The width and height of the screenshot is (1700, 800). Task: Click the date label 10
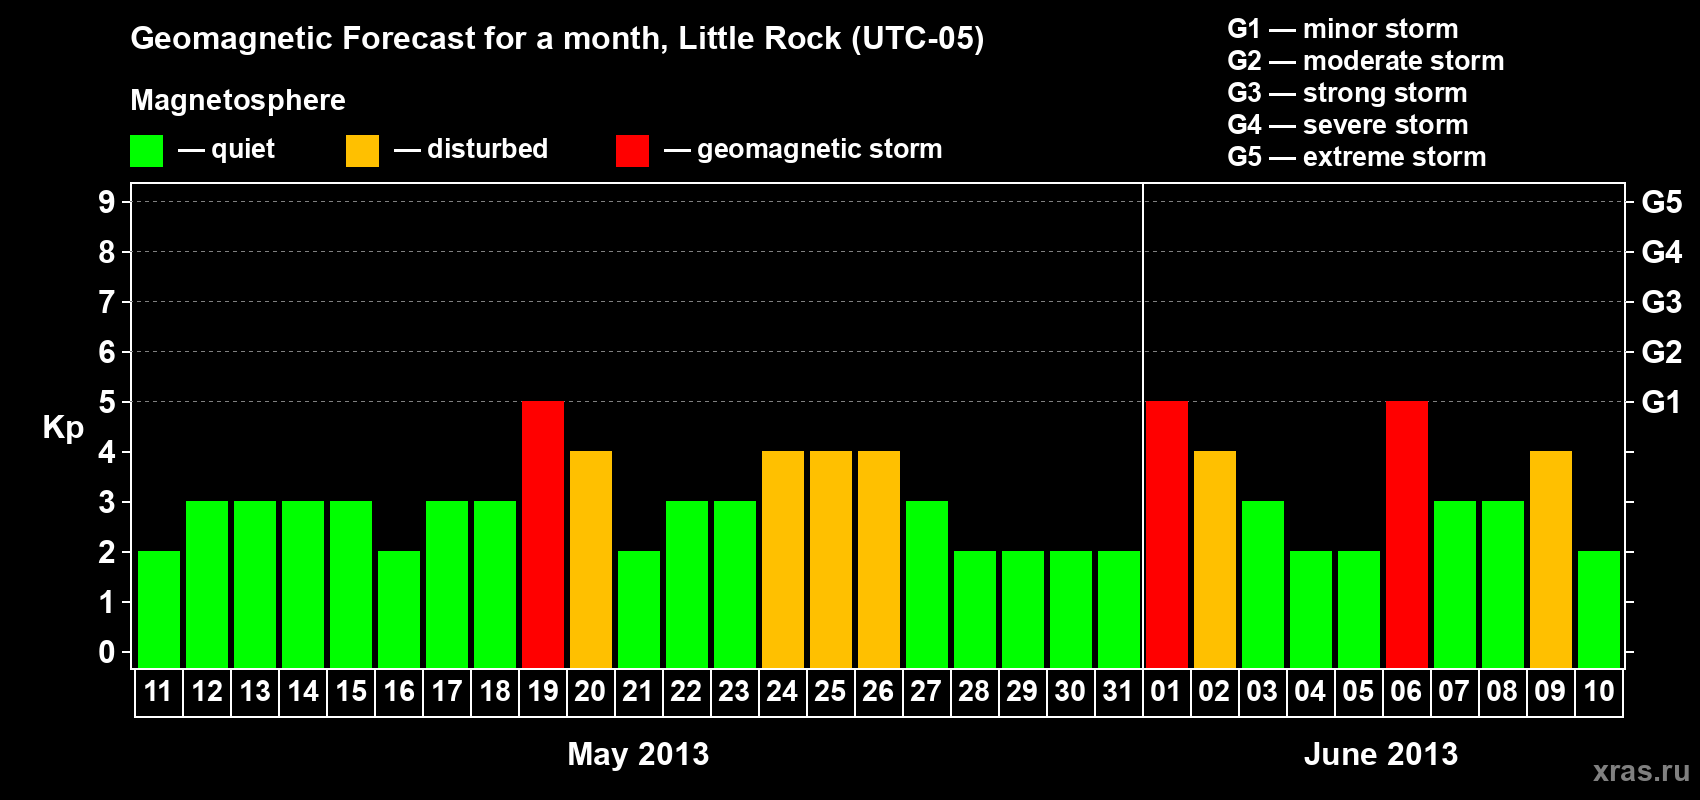pyautogui.click(x=1599, y=692)
